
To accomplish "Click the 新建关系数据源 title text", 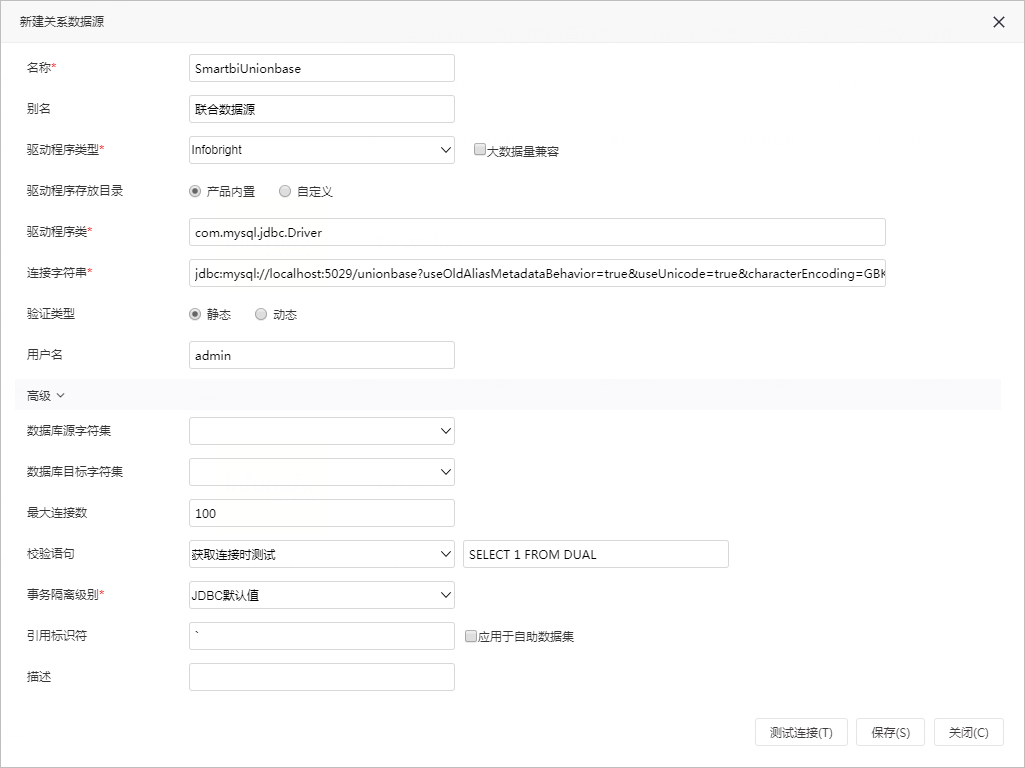I will (x=61, y=22).
